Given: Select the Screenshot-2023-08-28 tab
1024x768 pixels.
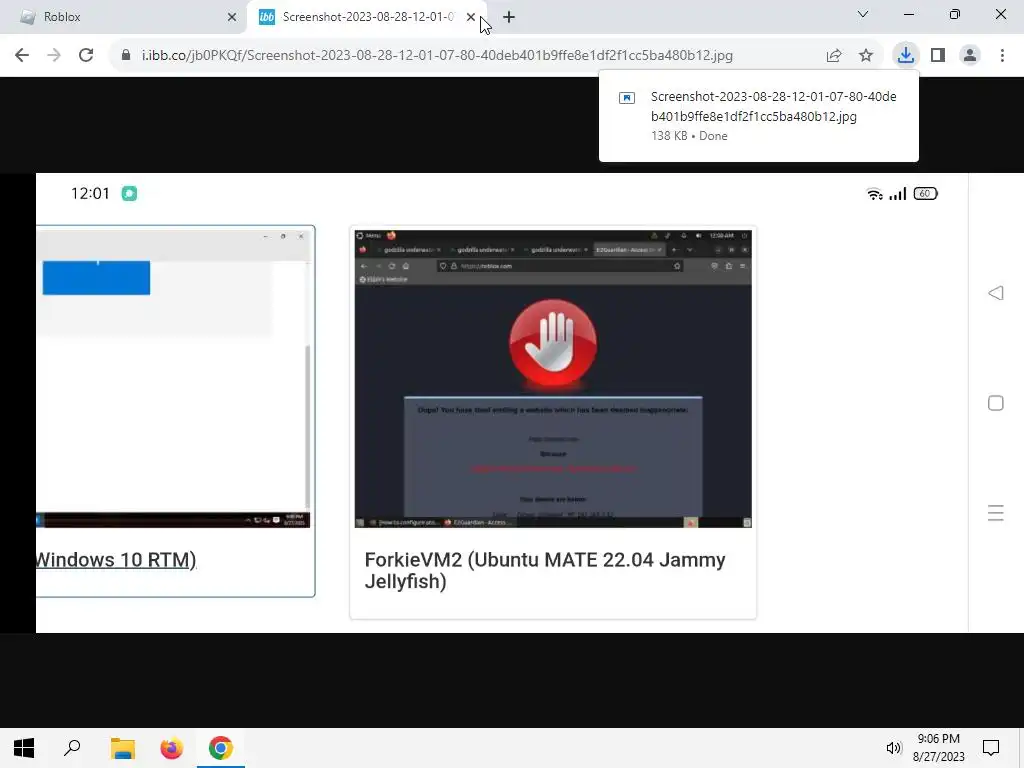Looking at the screenshot, I should [366, 17].
